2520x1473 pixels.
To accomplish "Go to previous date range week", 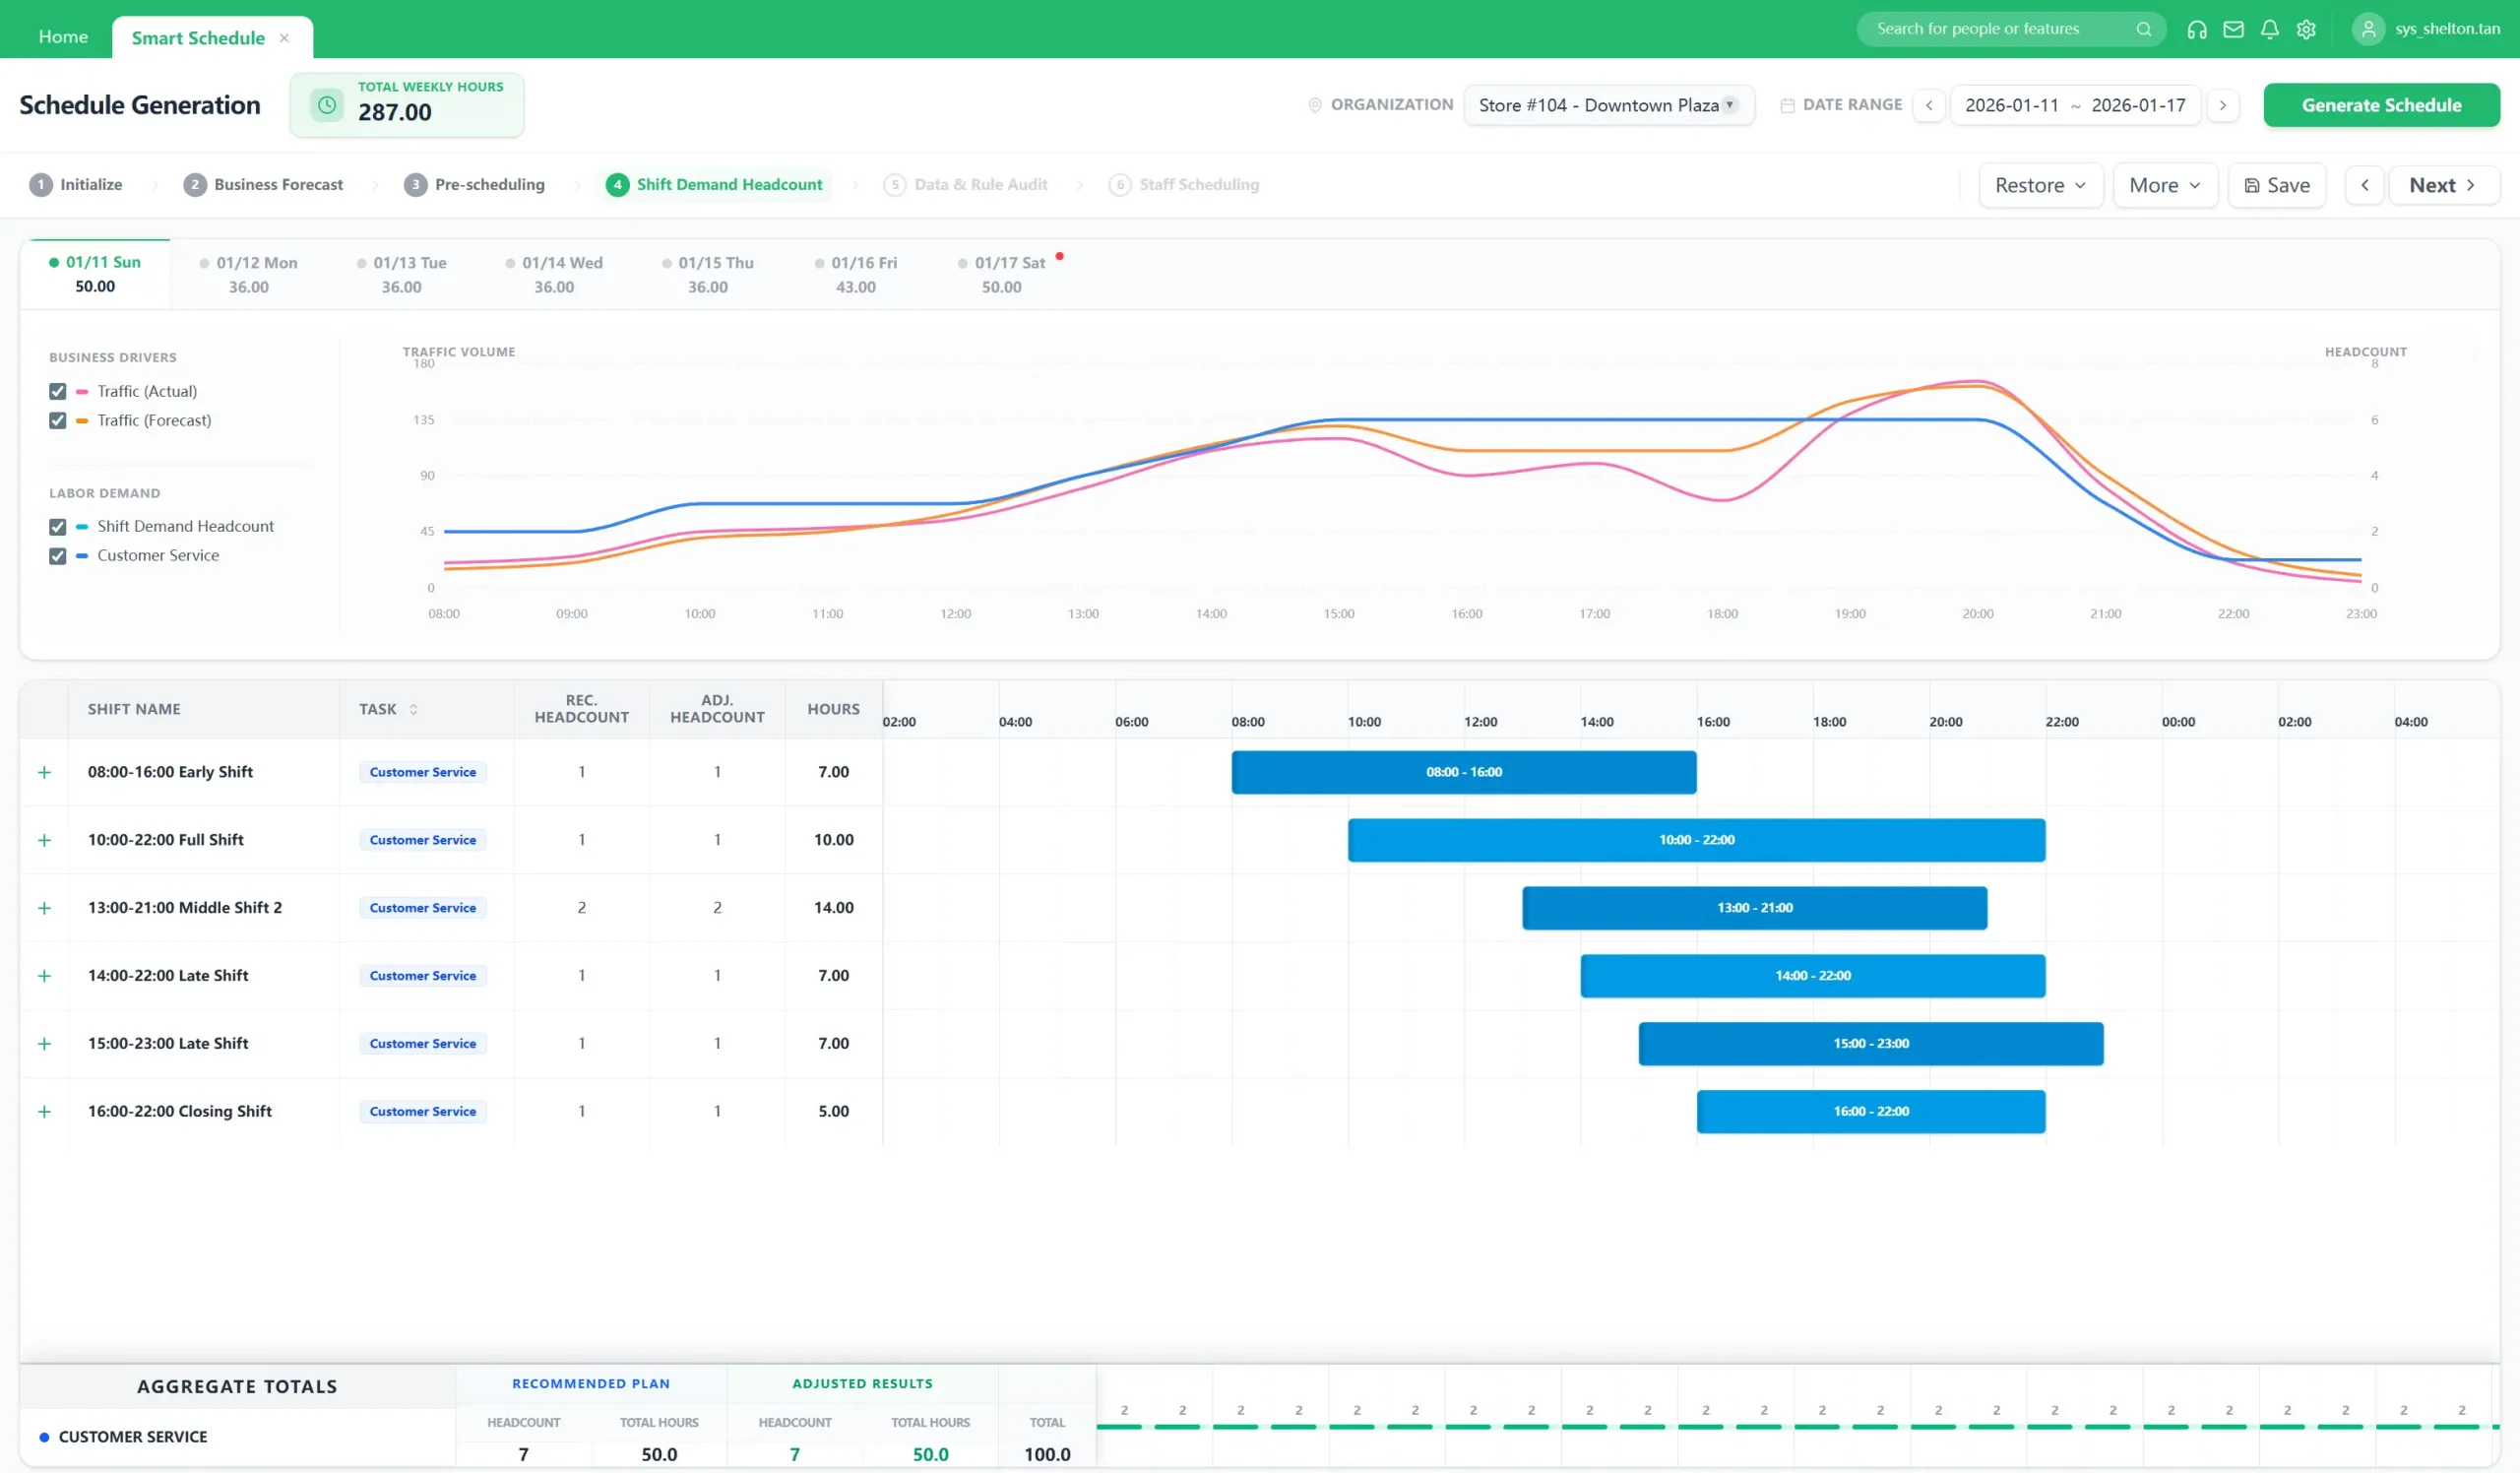I will click(x=1928, y=105).
